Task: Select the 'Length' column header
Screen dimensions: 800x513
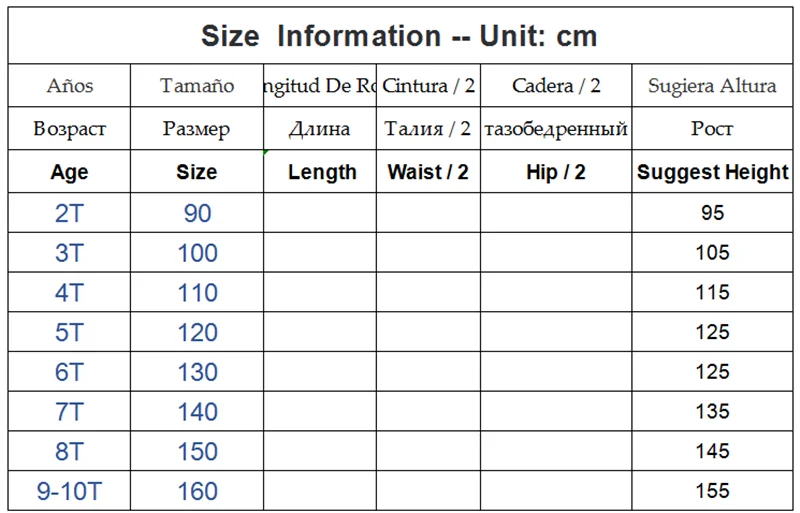Action: click(x=322, y=172)
